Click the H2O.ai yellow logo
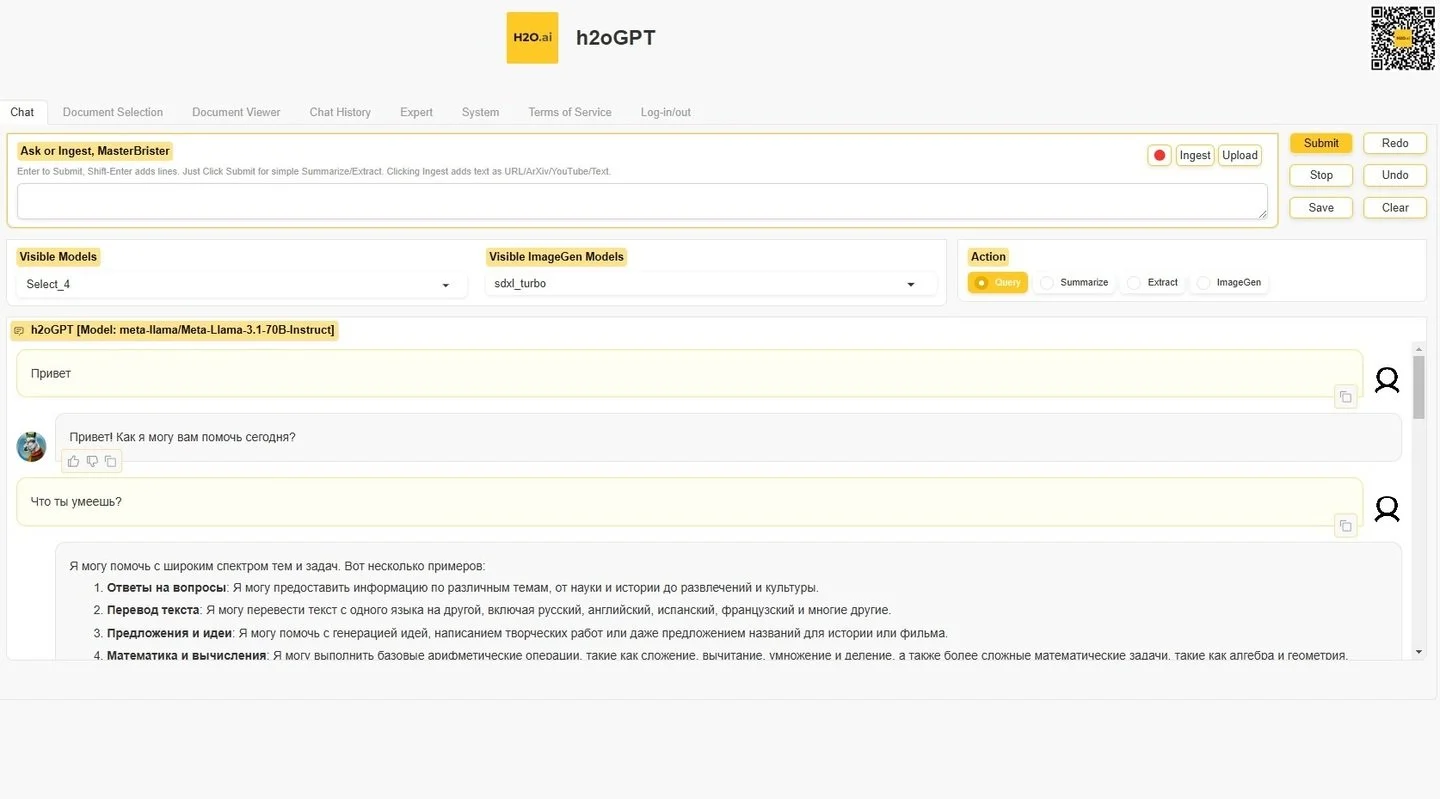This screenshot has height=799, width=1440. 532,38
